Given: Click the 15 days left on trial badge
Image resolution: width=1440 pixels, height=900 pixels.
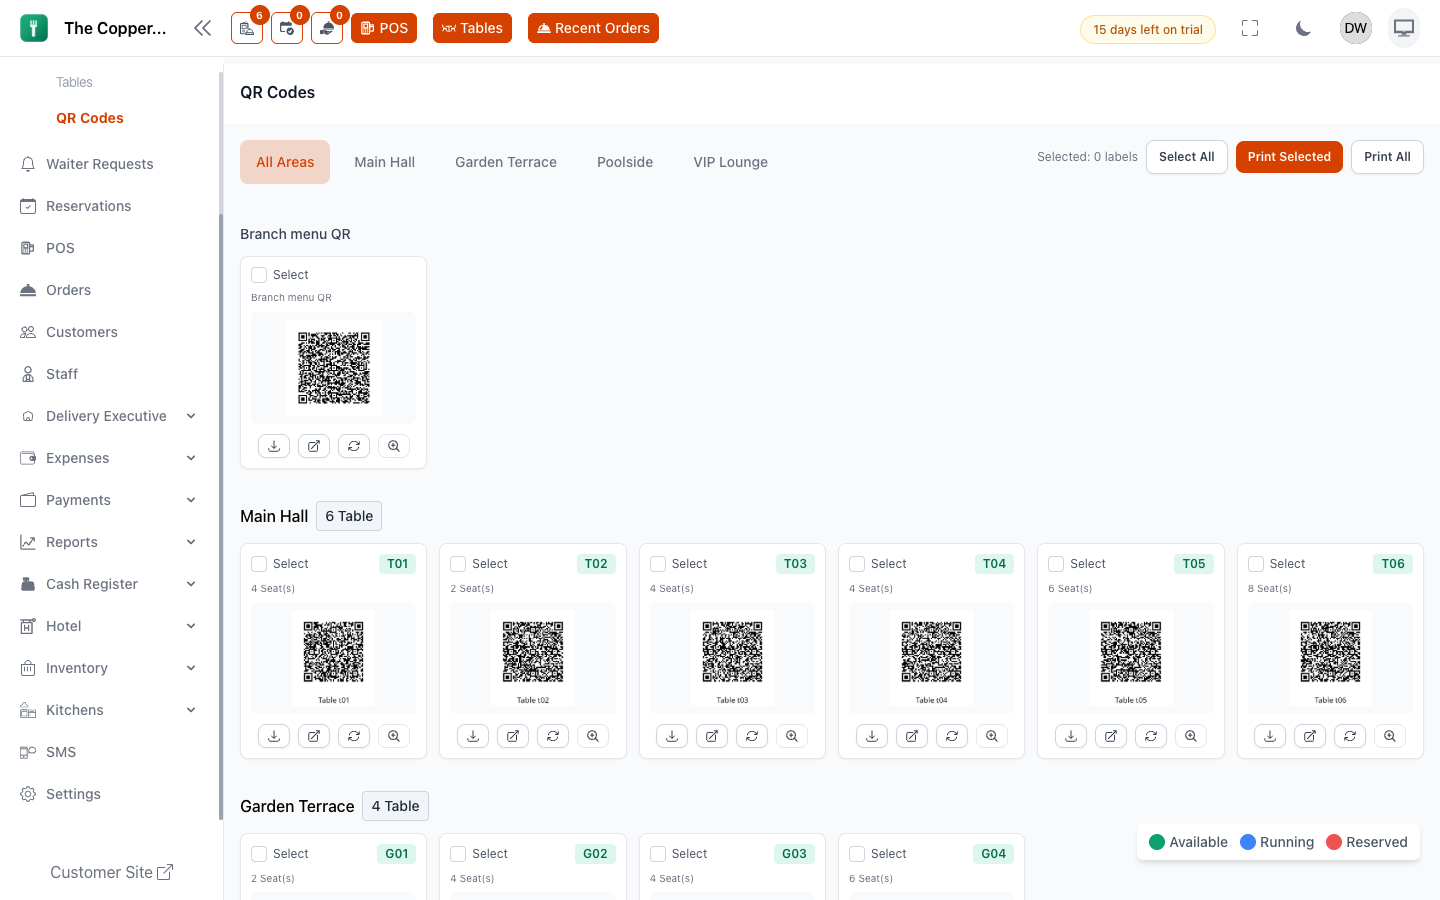Looking at the screenshot, I should (x=1148, y=29).
